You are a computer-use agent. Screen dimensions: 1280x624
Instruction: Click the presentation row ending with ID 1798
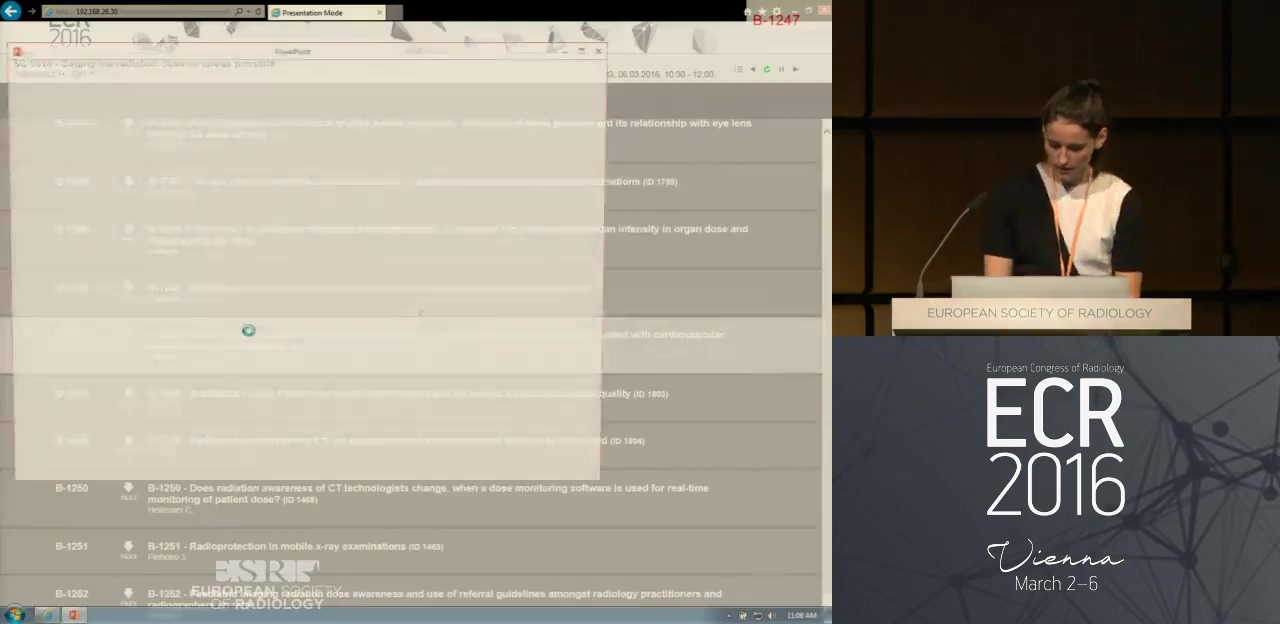click(x=410, y=185)
